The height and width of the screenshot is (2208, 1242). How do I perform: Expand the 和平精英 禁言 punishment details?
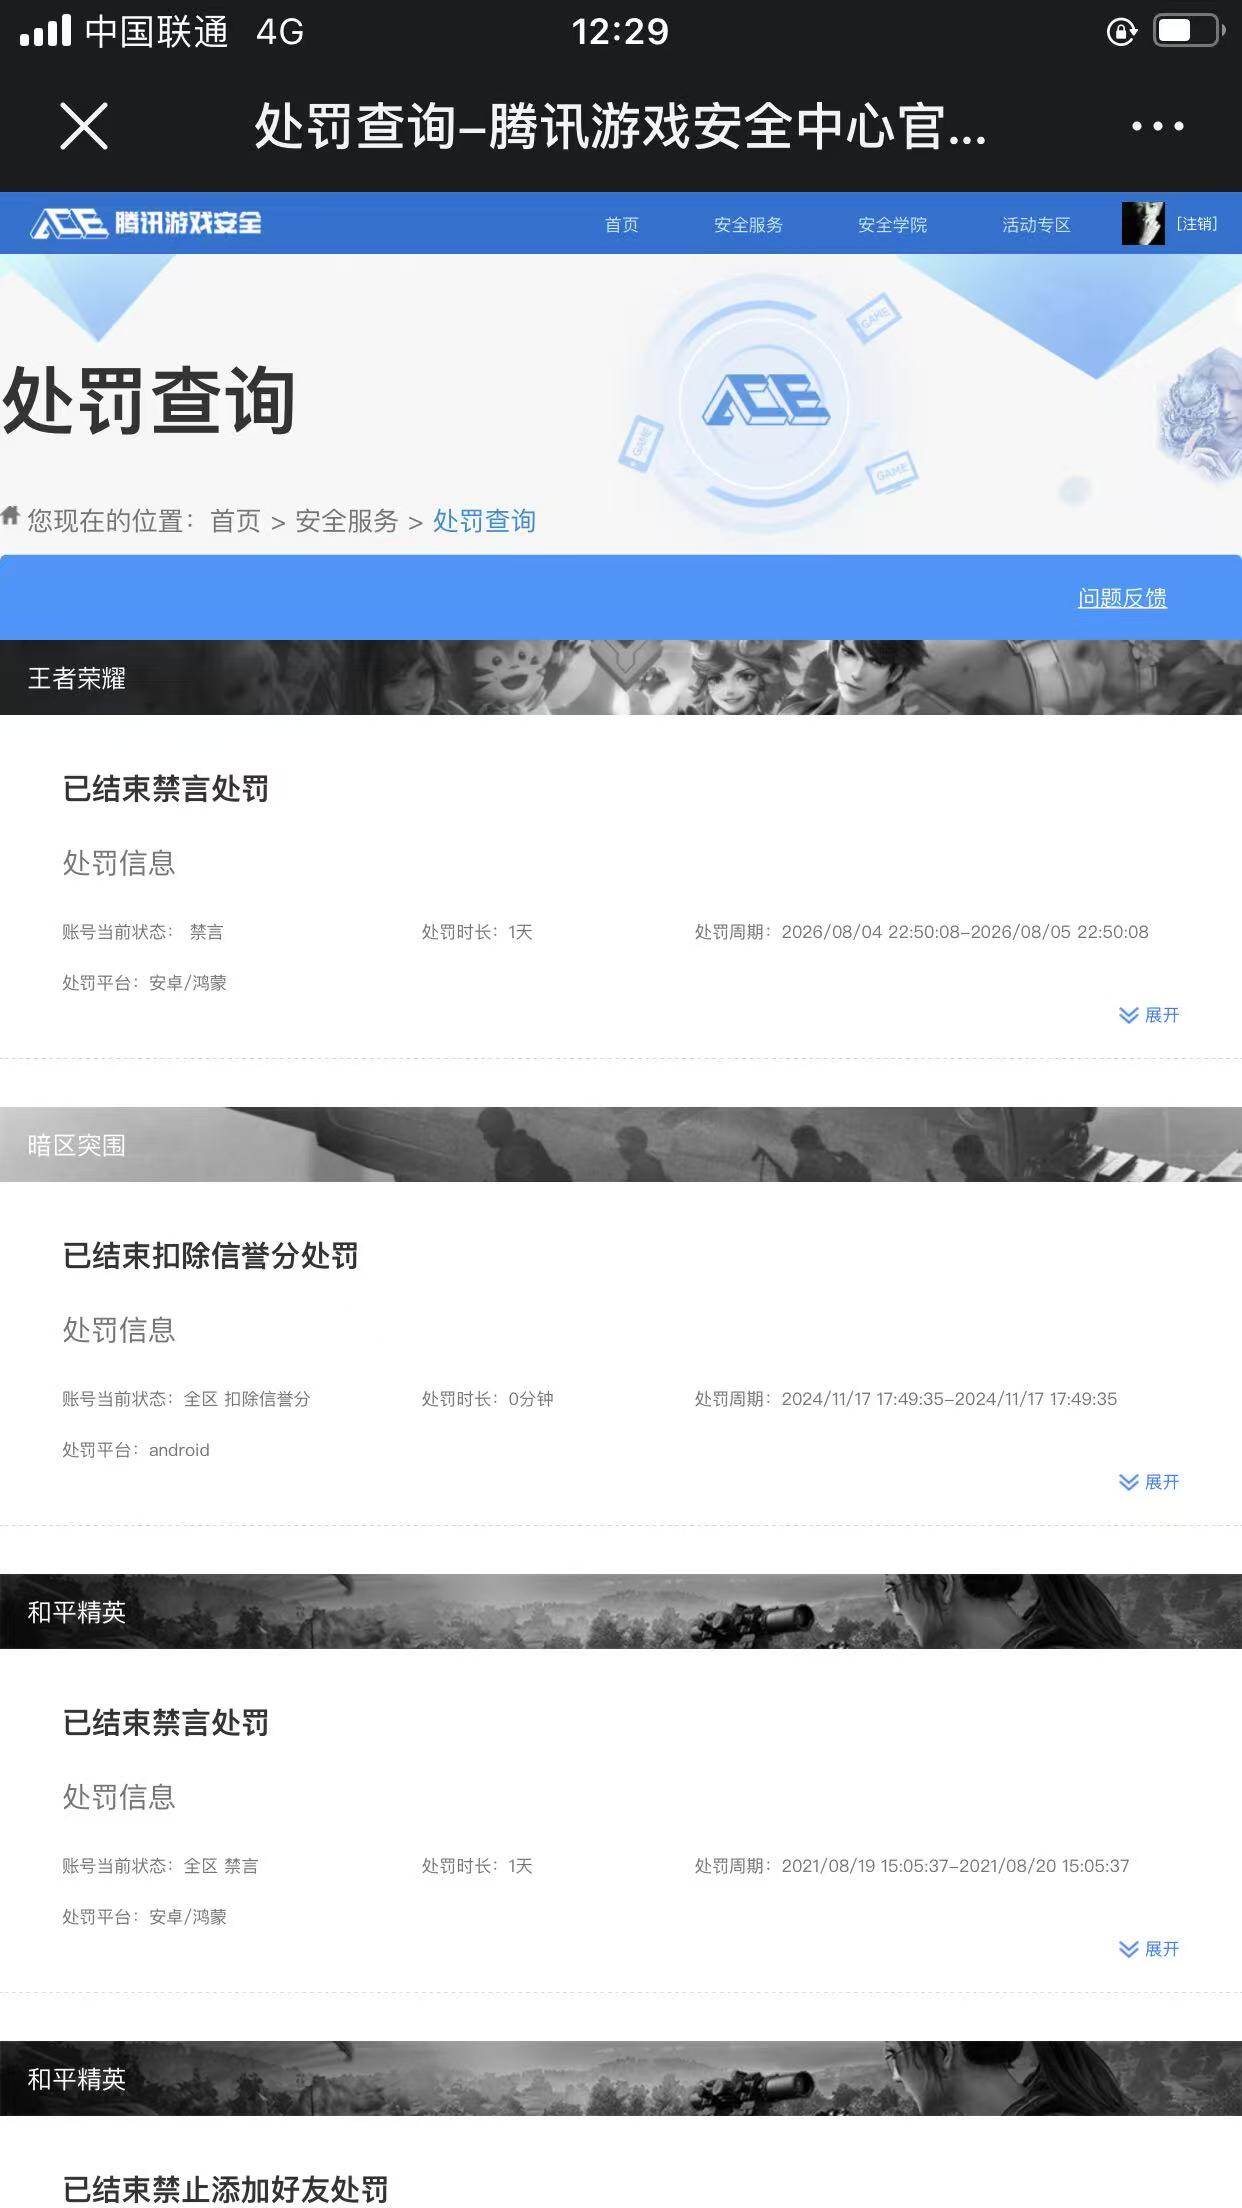(x=1149, y=1949)
